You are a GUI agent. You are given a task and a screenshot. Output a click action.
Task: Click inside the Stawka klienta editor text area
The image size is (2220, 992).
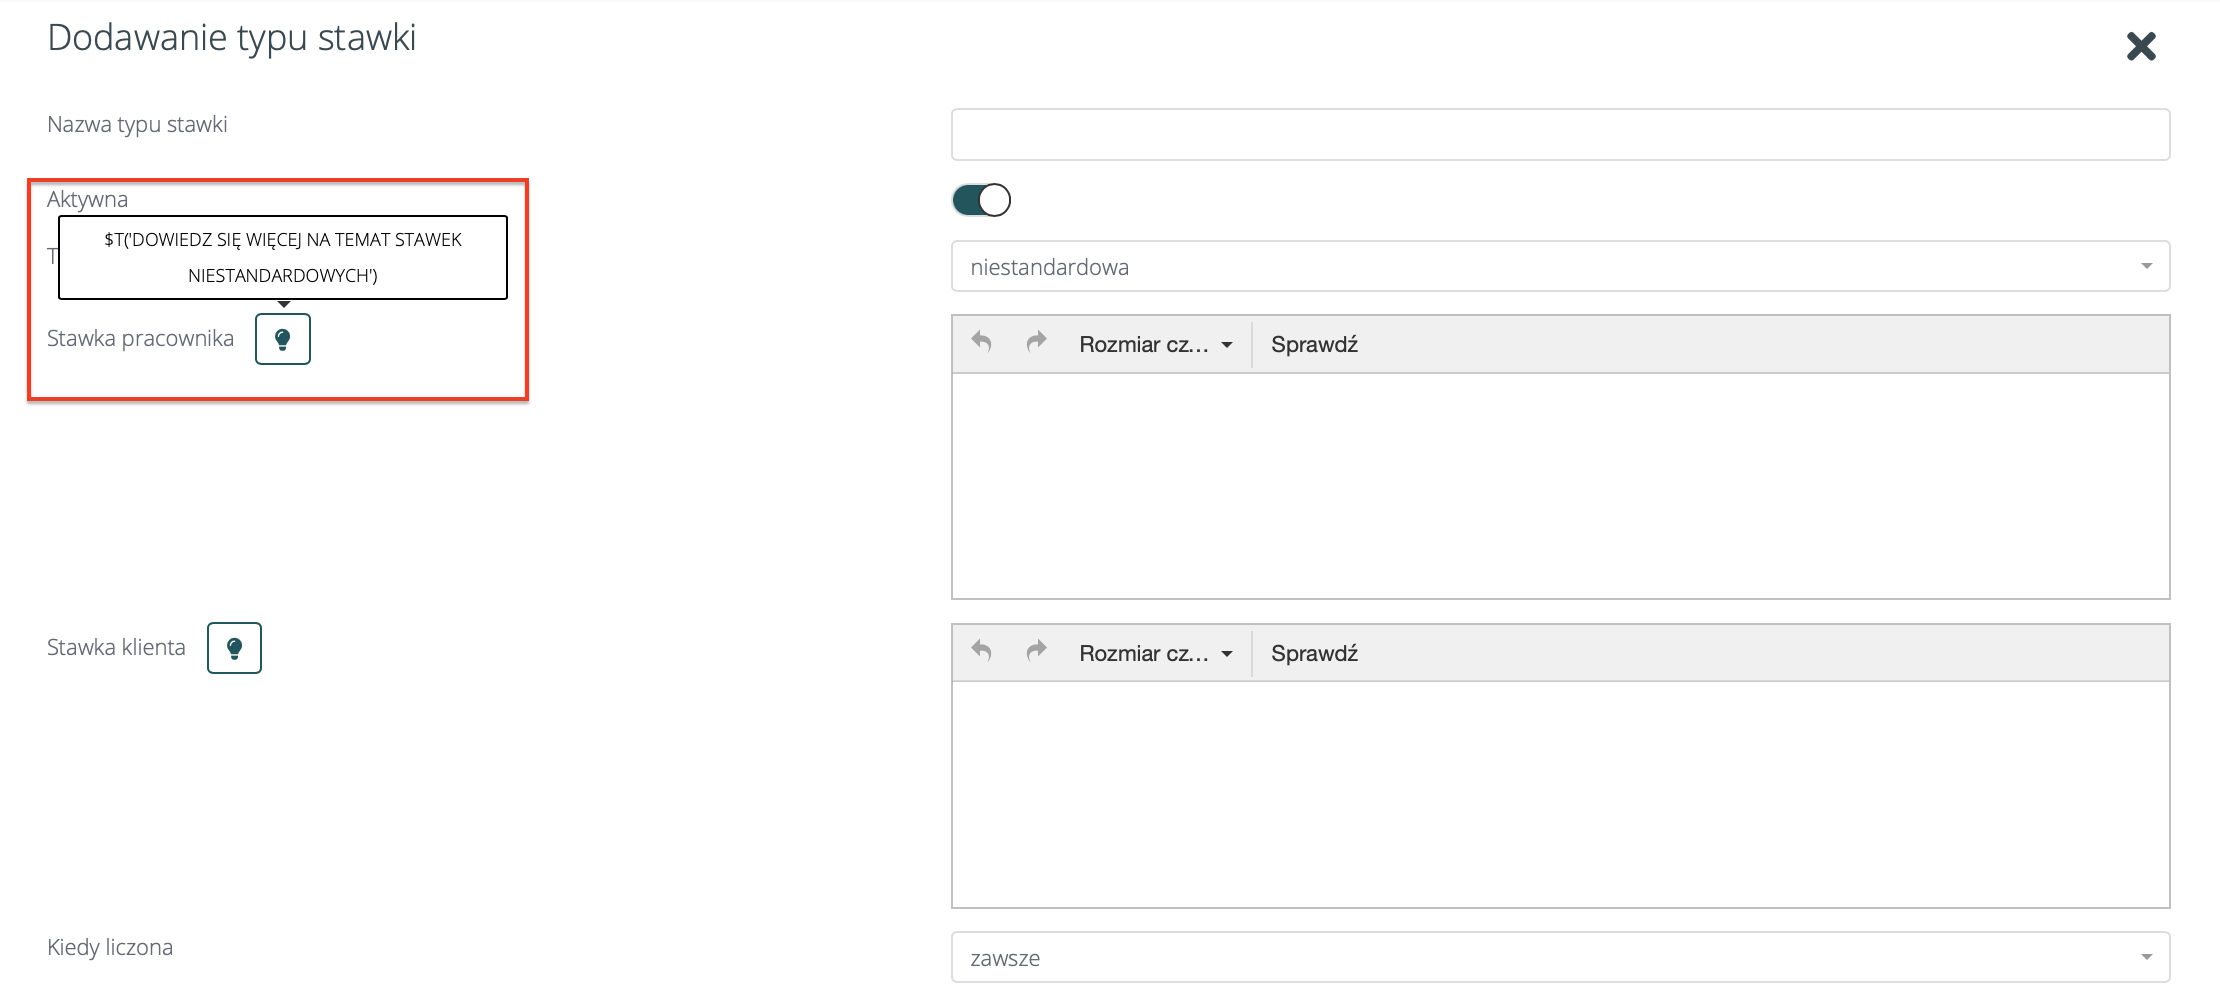click(x=1559, y=794)
